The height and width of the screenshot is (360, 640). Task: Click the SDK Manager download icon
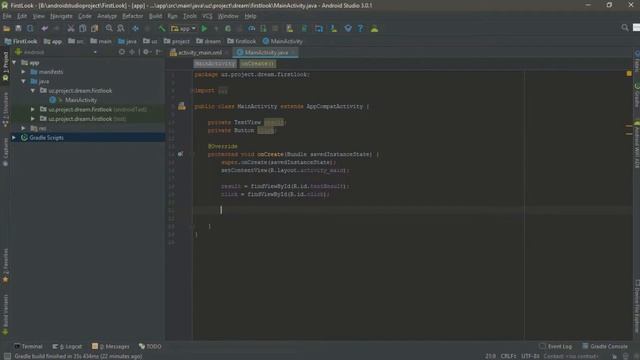pos(334,29)
